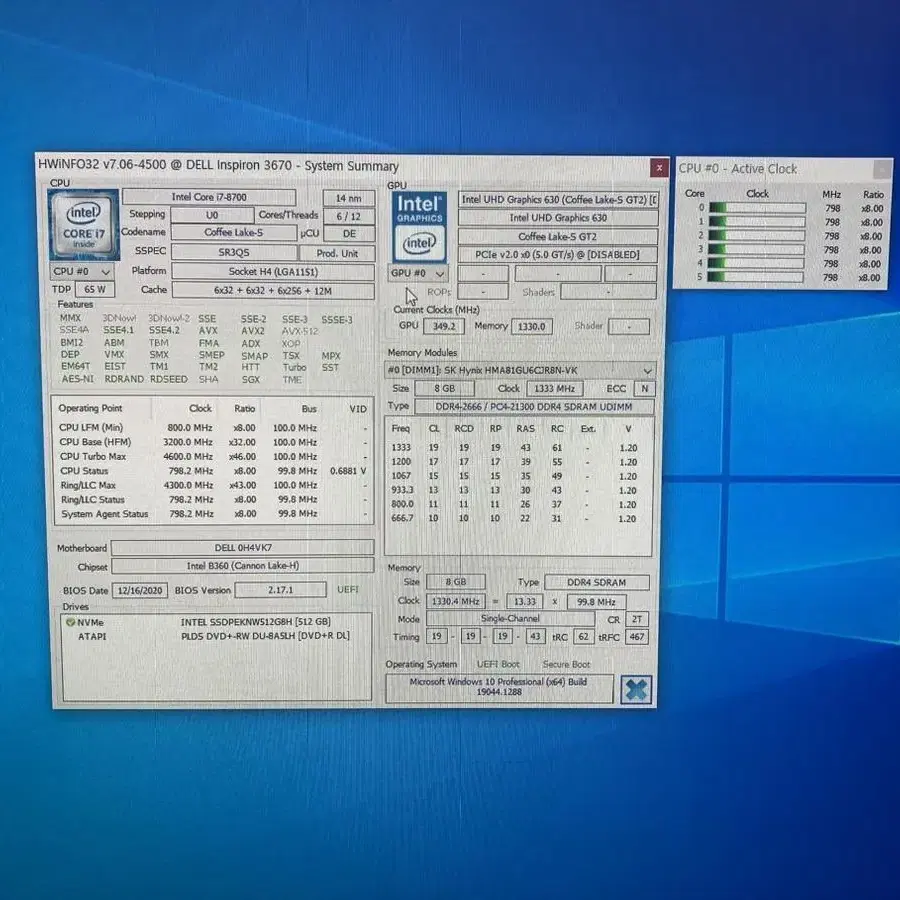Click the blue X close icon near Operating System

coord(636,690)
